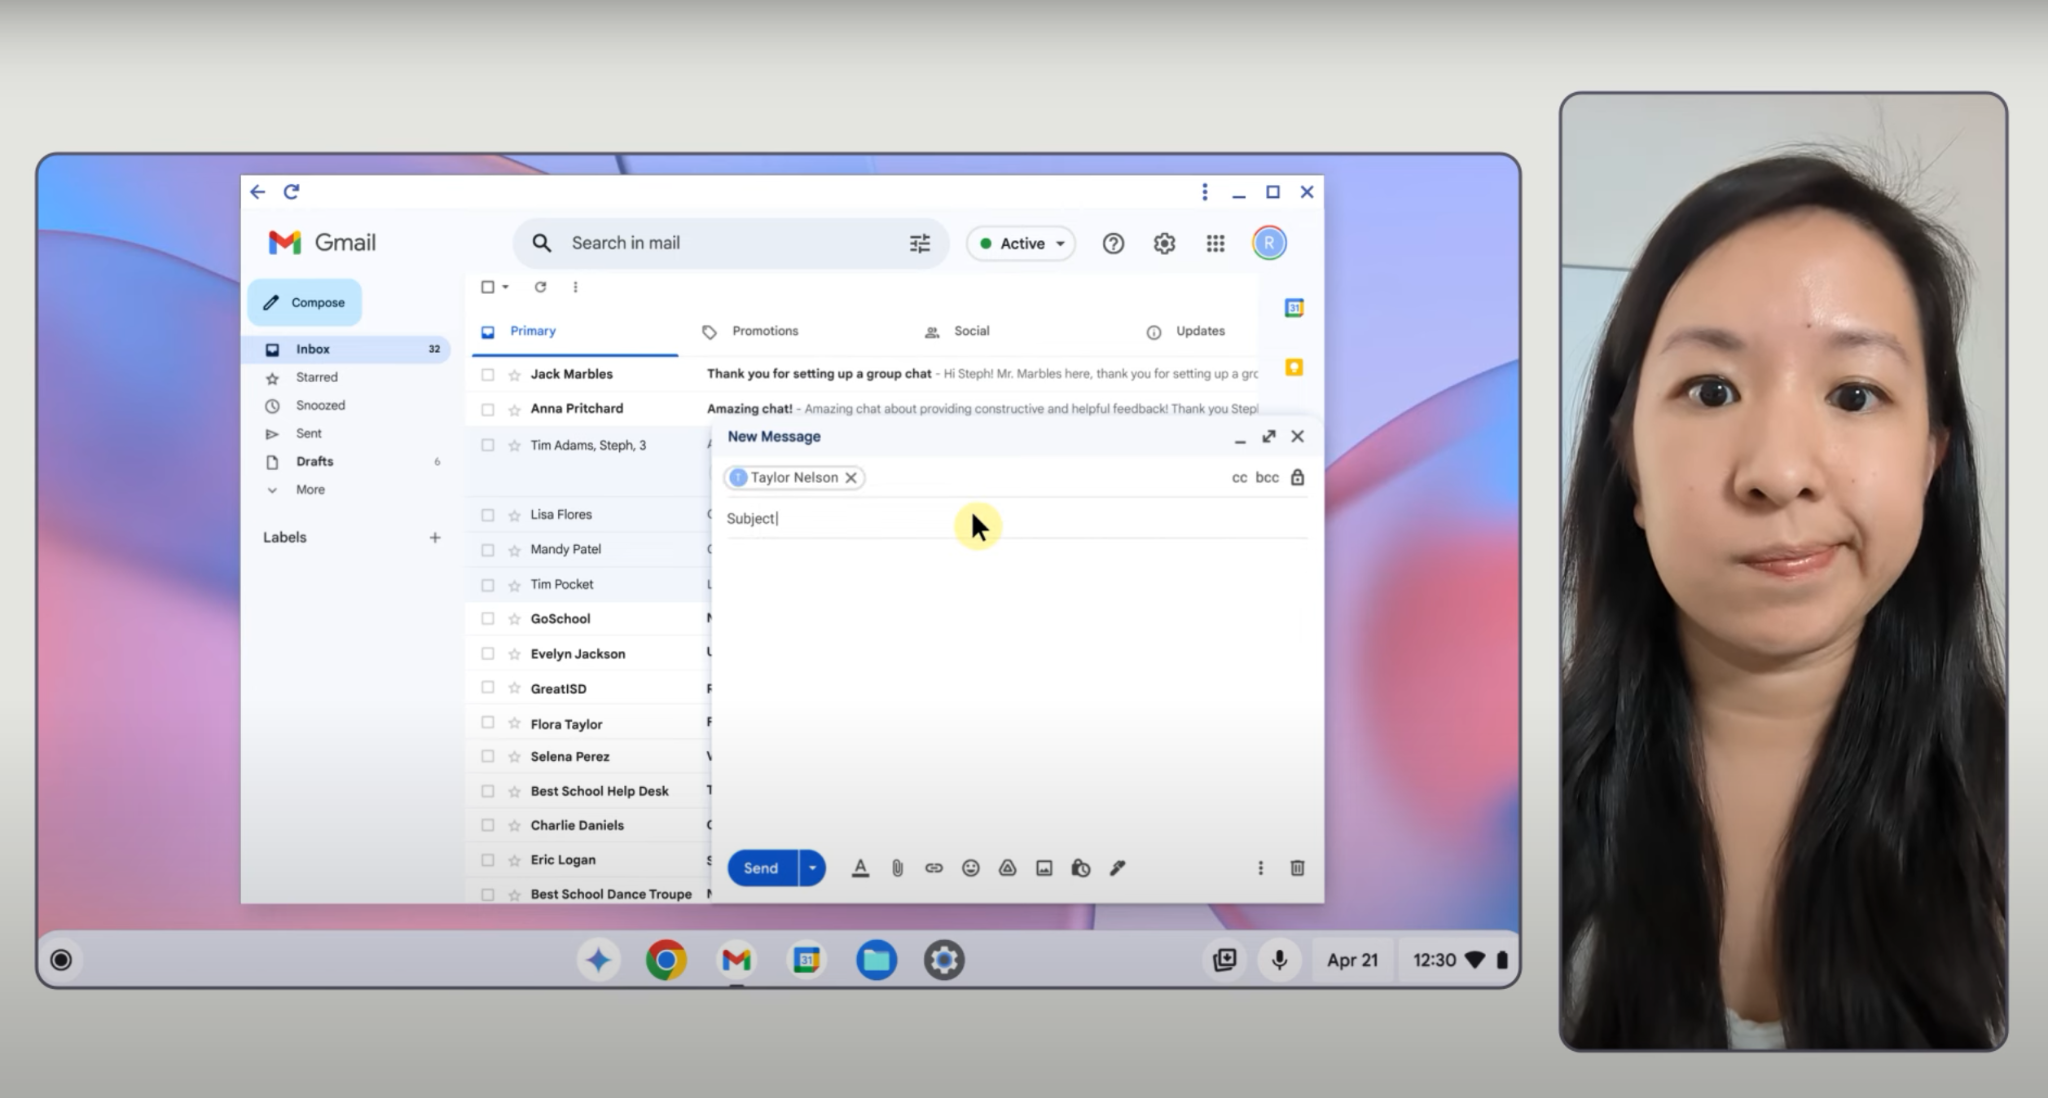Click the discard draft trash icon
Image resolution: width=2048 pixels, height=1098 pixels.
pos(1294,868)
